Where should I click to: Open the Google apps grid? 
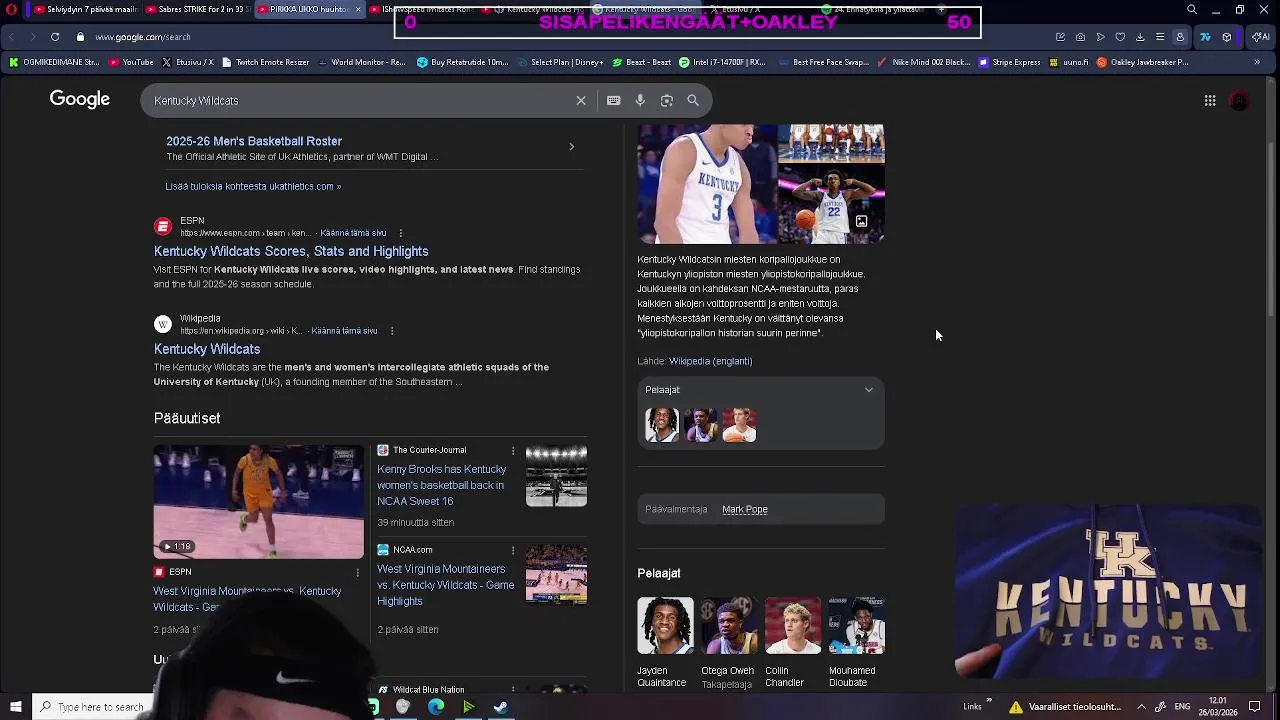(1210, 100)
